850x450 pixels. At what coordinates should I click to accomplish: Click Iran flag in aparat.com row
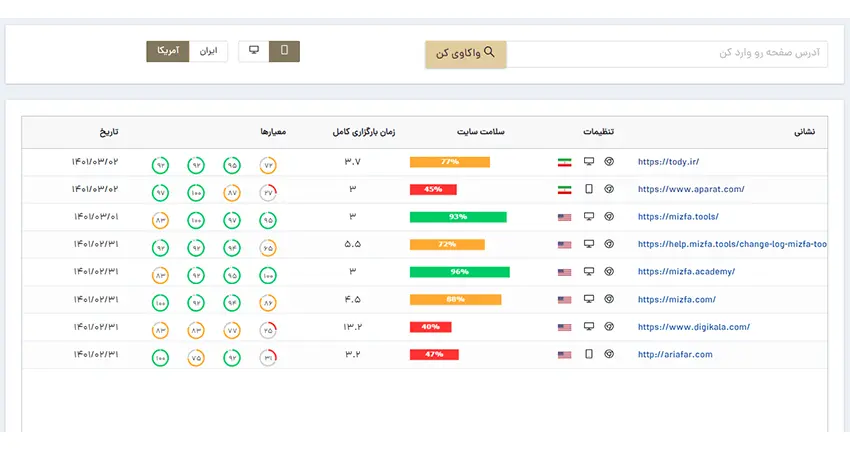coord(564,190)
